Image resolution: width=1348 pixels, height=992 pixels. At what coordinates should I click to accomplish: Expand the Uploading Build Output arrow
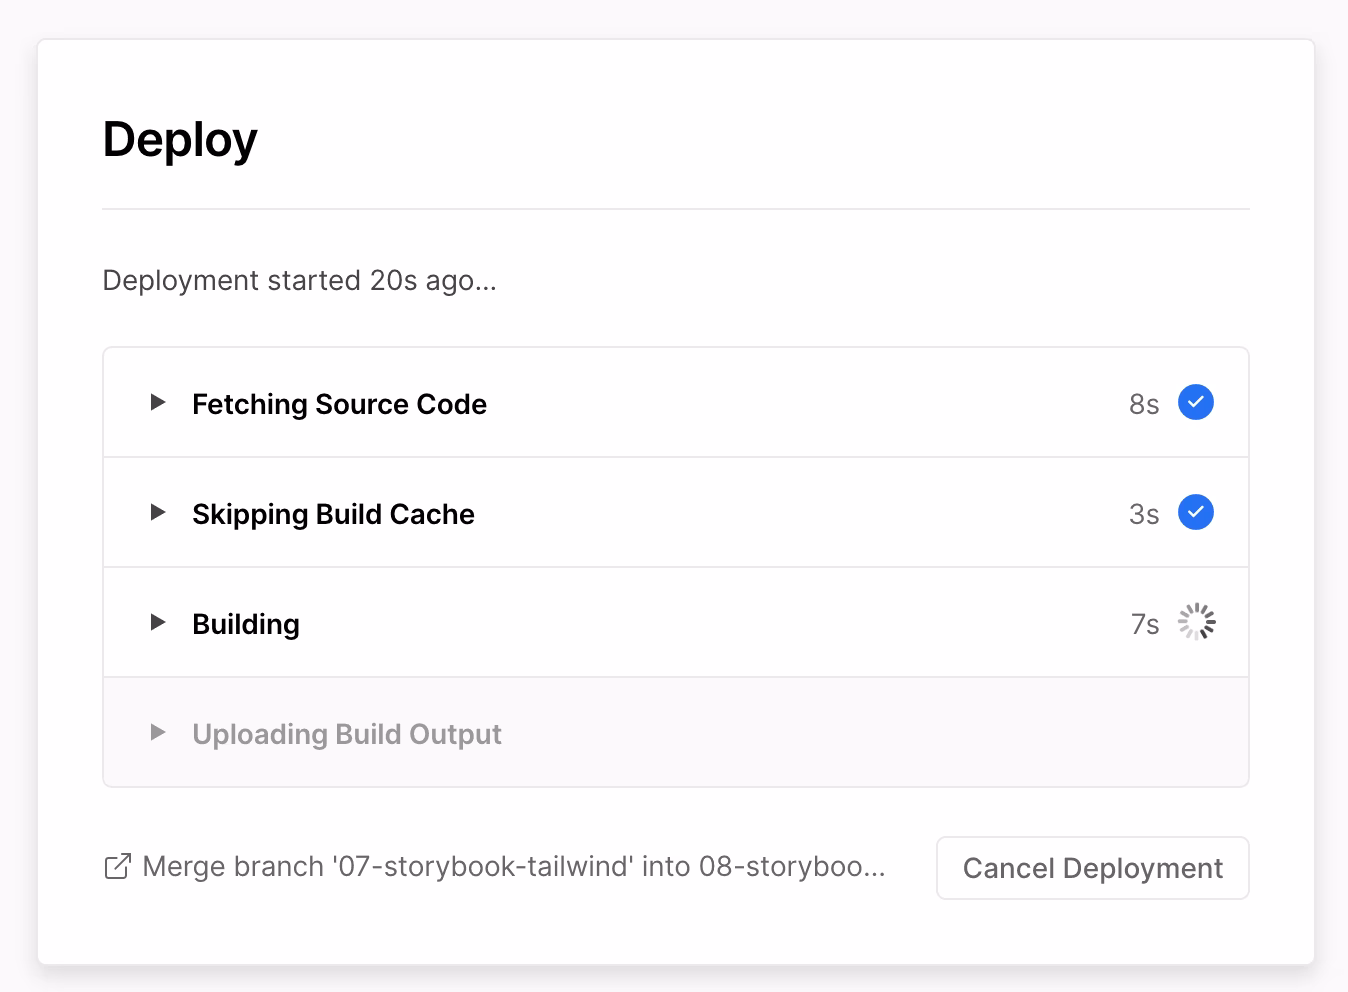pyautogui.click(x=157, y=733)
